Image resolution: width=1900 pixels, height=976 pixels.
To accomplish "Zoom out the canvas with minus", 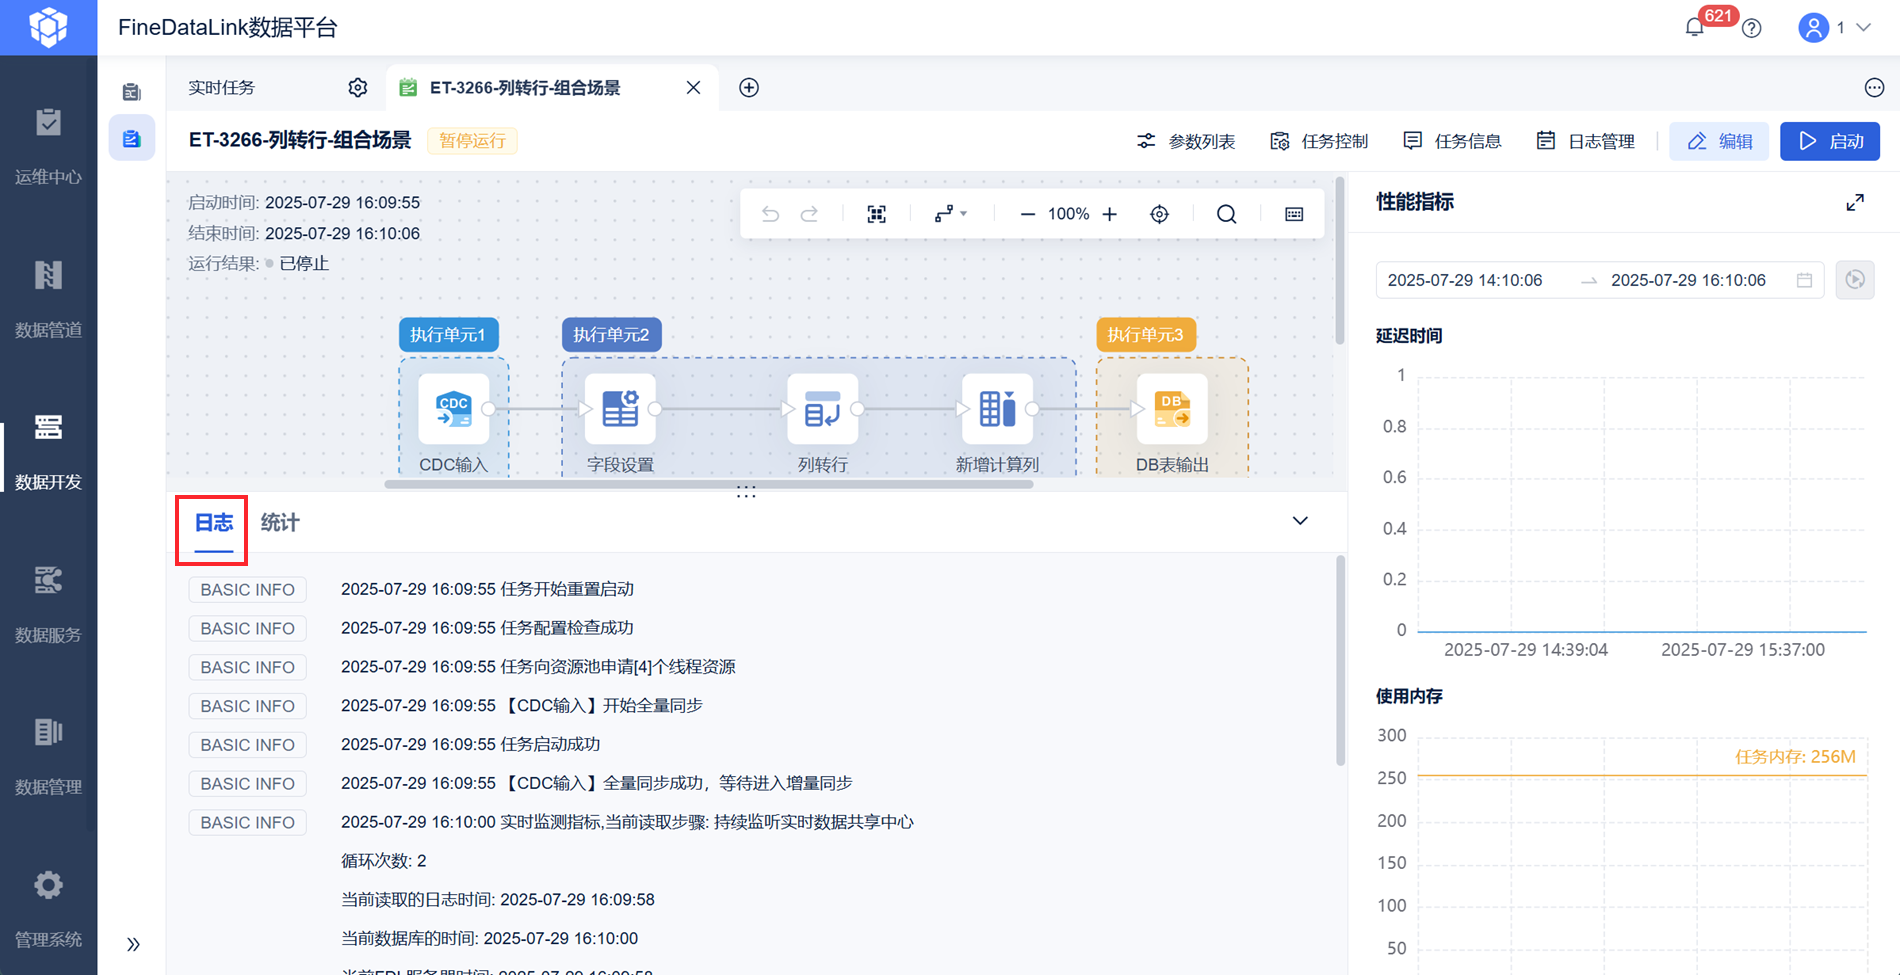I will (x=1027, y=214).
